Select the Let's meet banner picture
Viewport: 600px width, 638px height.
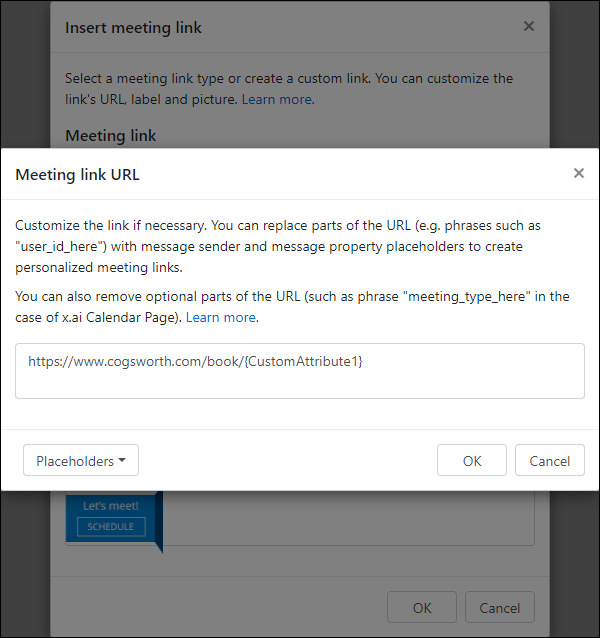pyautogui.click(x=114, y=521)
